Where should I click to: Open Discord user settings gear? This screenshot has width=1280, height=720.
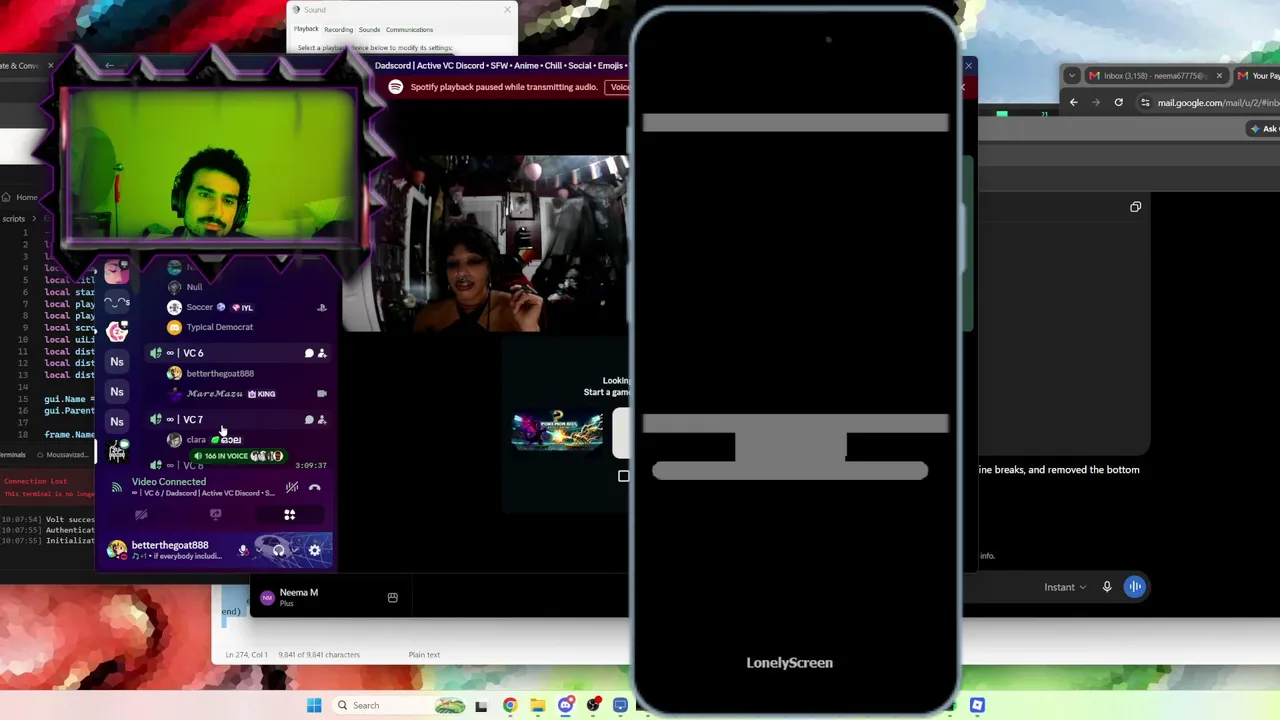click(x=314, y=549)
